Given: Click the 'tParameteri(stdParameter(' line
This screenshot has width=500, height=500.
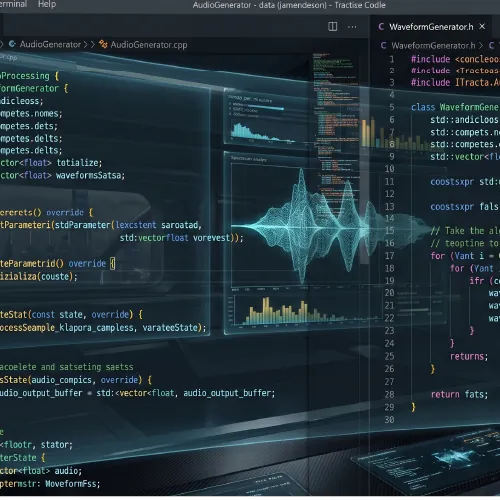Looking at the screenshot, I should [101, 225].
